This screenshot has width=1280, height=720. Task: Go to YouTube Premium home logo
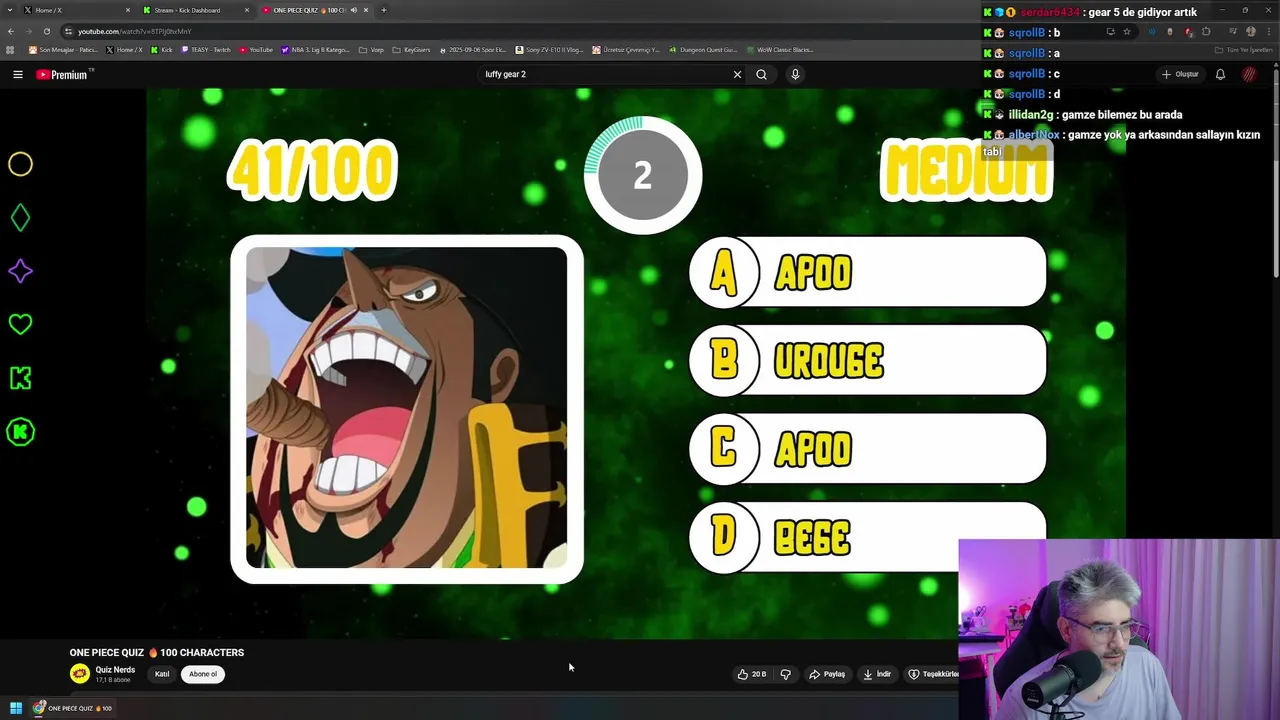pos(62,75)
